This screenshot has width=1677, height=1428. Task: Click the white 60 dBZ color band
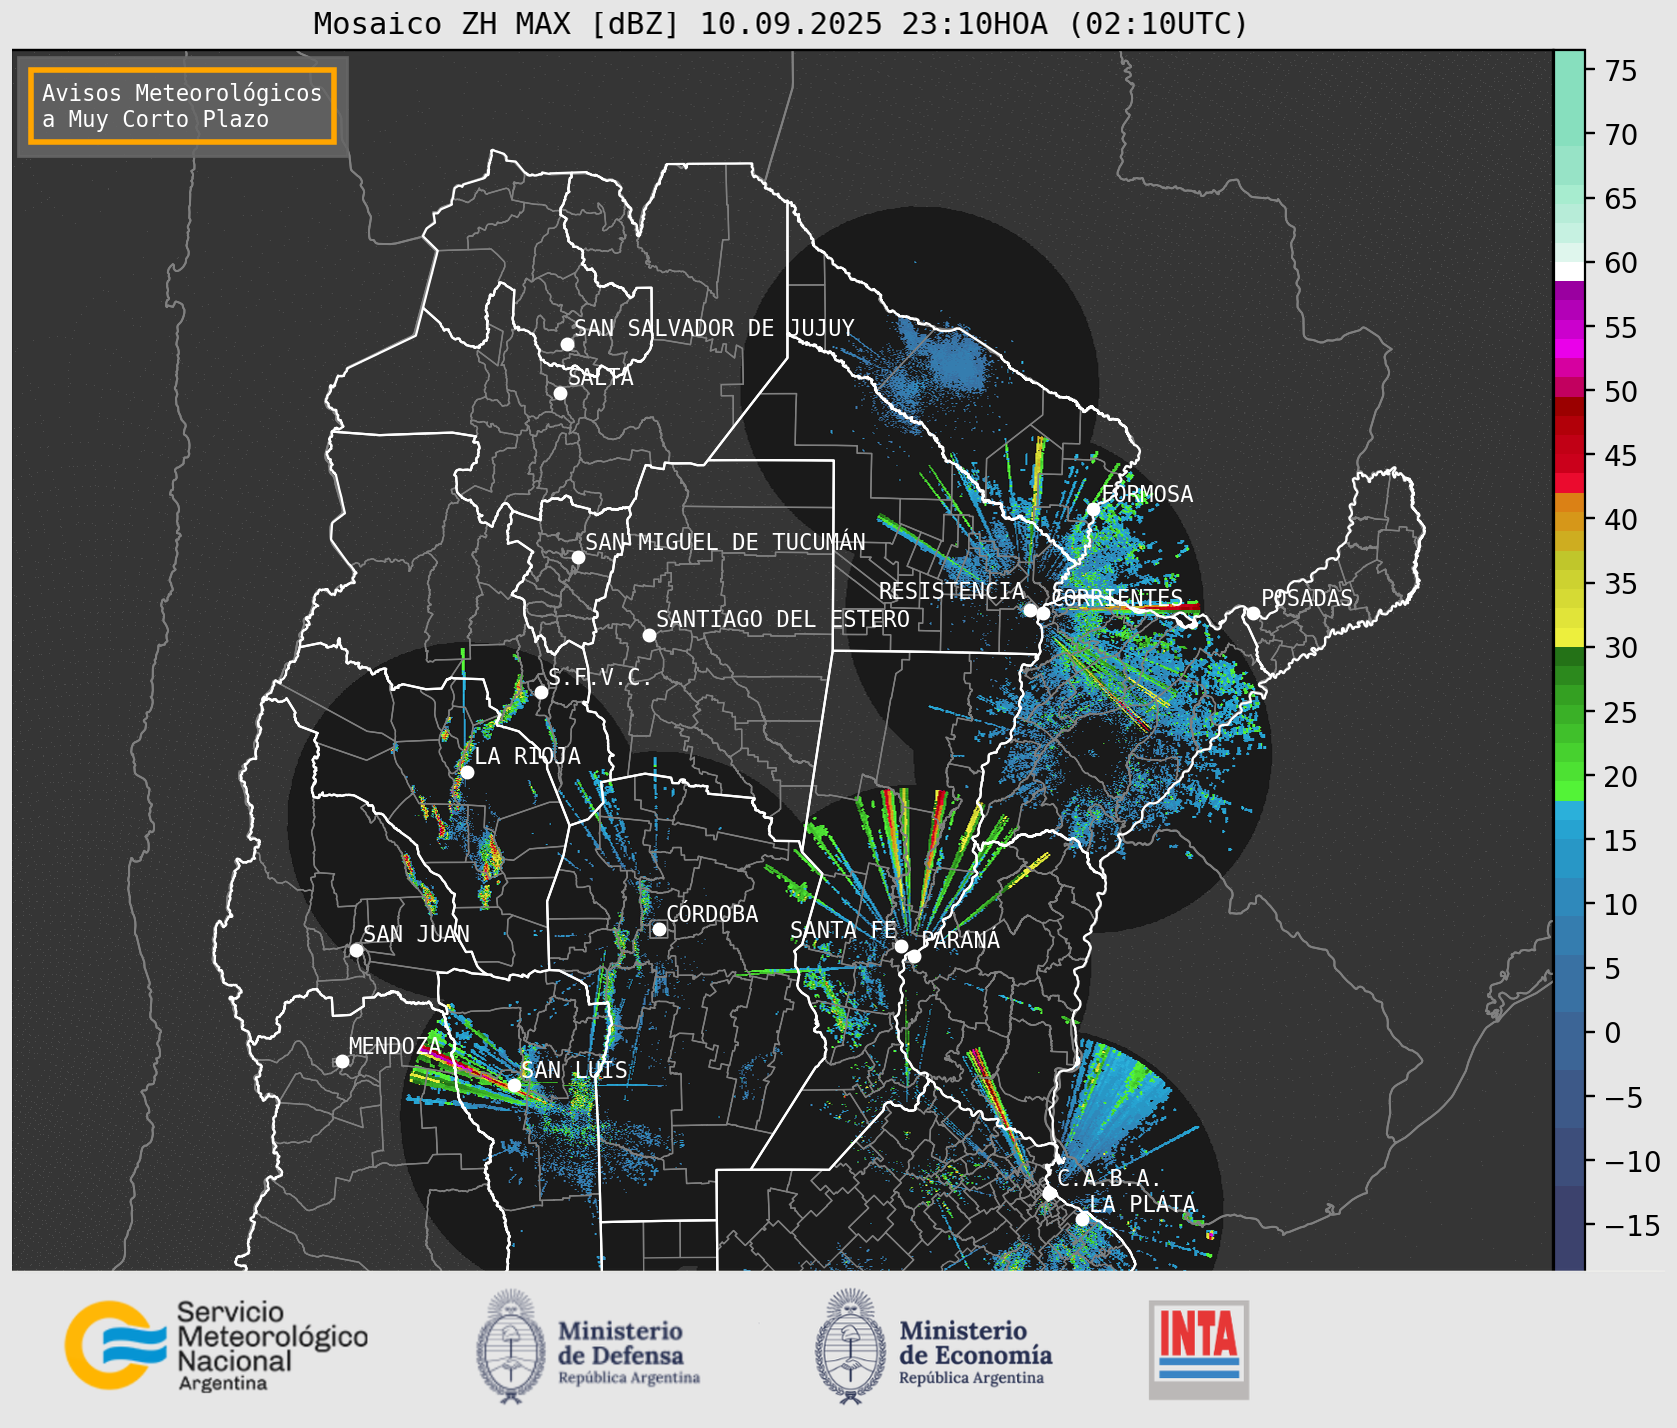[1569, 271]
